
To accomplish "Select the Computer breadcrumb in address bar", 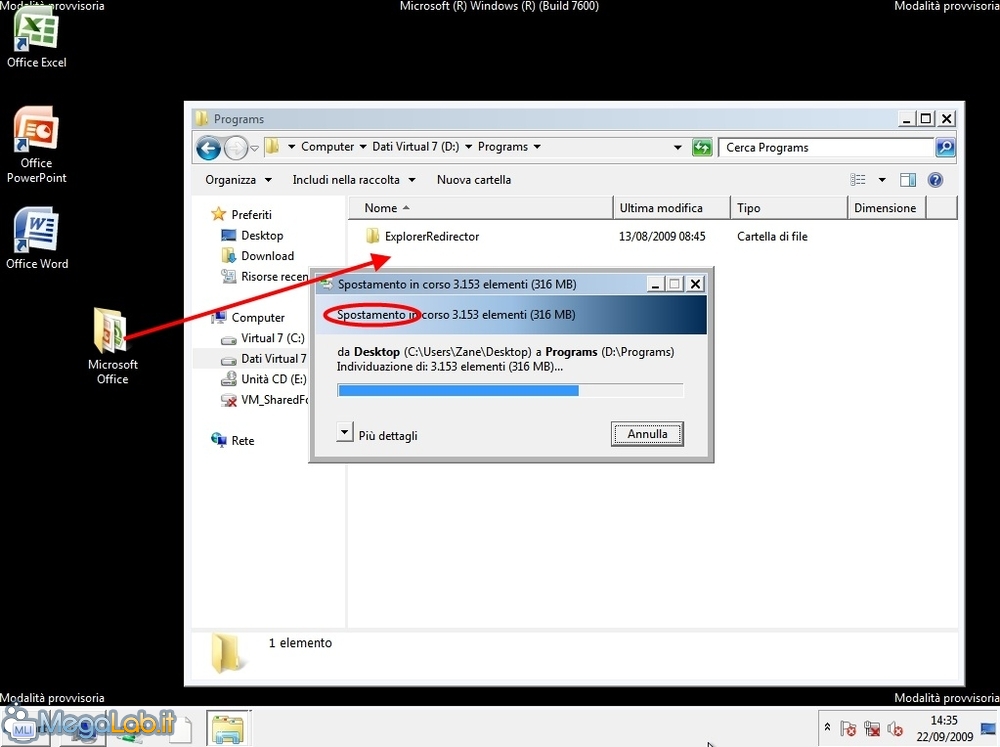I will pyautogui.click(x=327, y=147).
